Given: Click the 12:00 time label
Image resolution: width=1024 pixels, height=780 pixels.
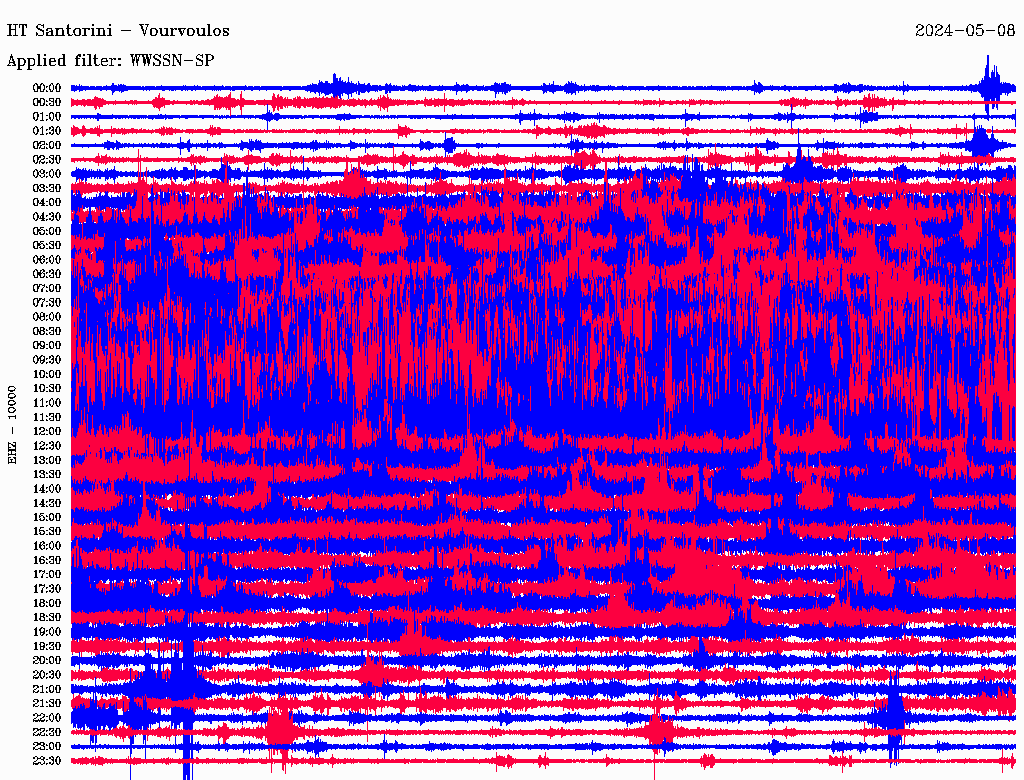Looking at the screenshot, I should (47, 432).
